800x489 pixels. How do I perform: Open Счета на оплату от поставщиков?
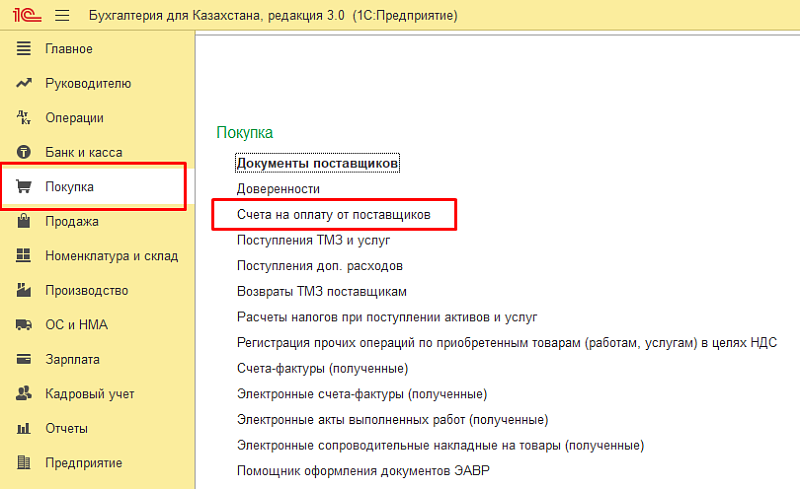click(x=333, y=215)
